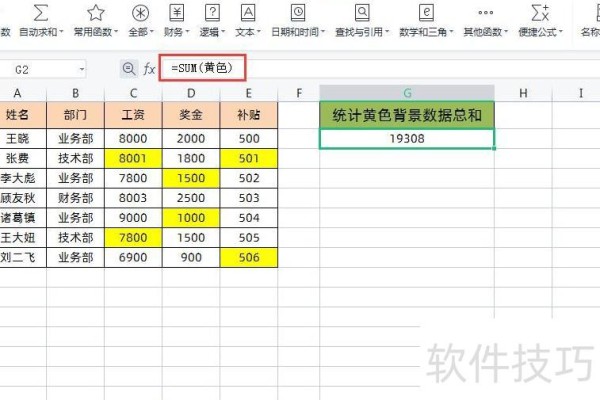Expand the 逻辑 dropdown arrow
Screen dimensions: 600x400
(x=223, y=32)
